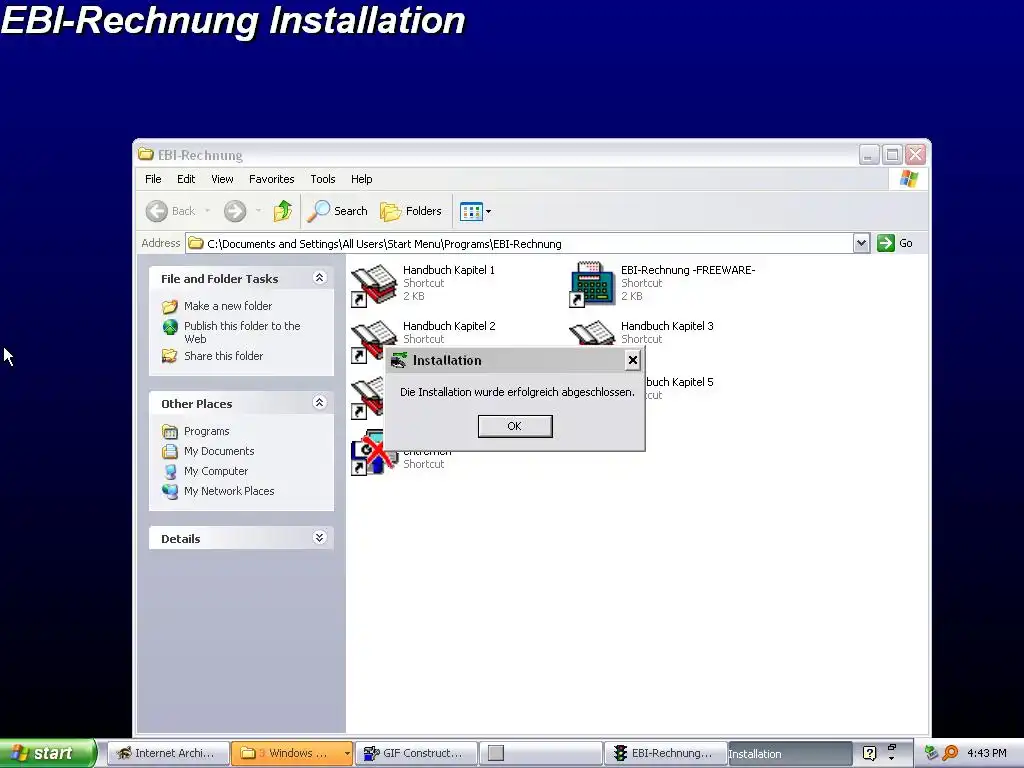Collapse the Other Places panel

[319, 403]
